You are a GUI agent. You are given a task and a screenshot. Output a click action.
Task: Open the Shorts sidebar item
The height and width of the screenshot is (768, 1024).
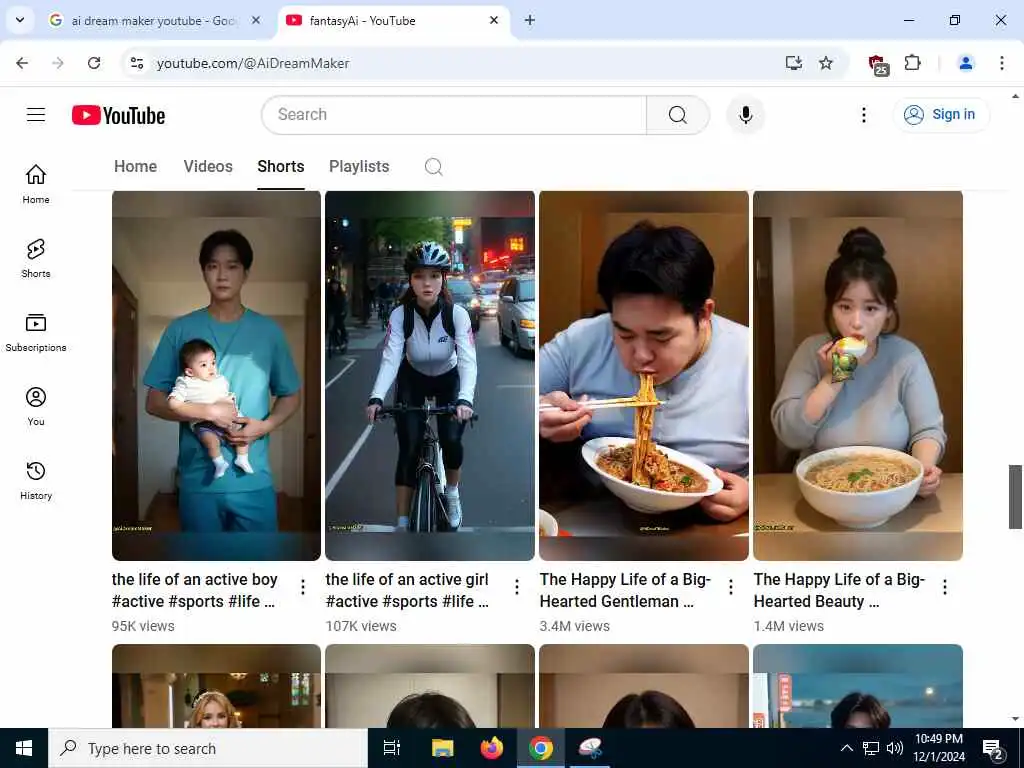pyautogui.click(x=36, y=258)
